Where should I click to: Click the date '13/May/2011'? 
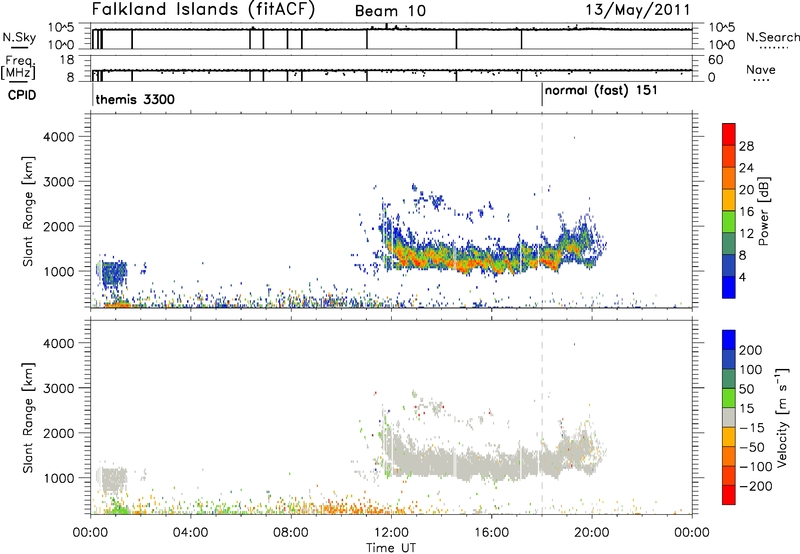coord(638,9)
